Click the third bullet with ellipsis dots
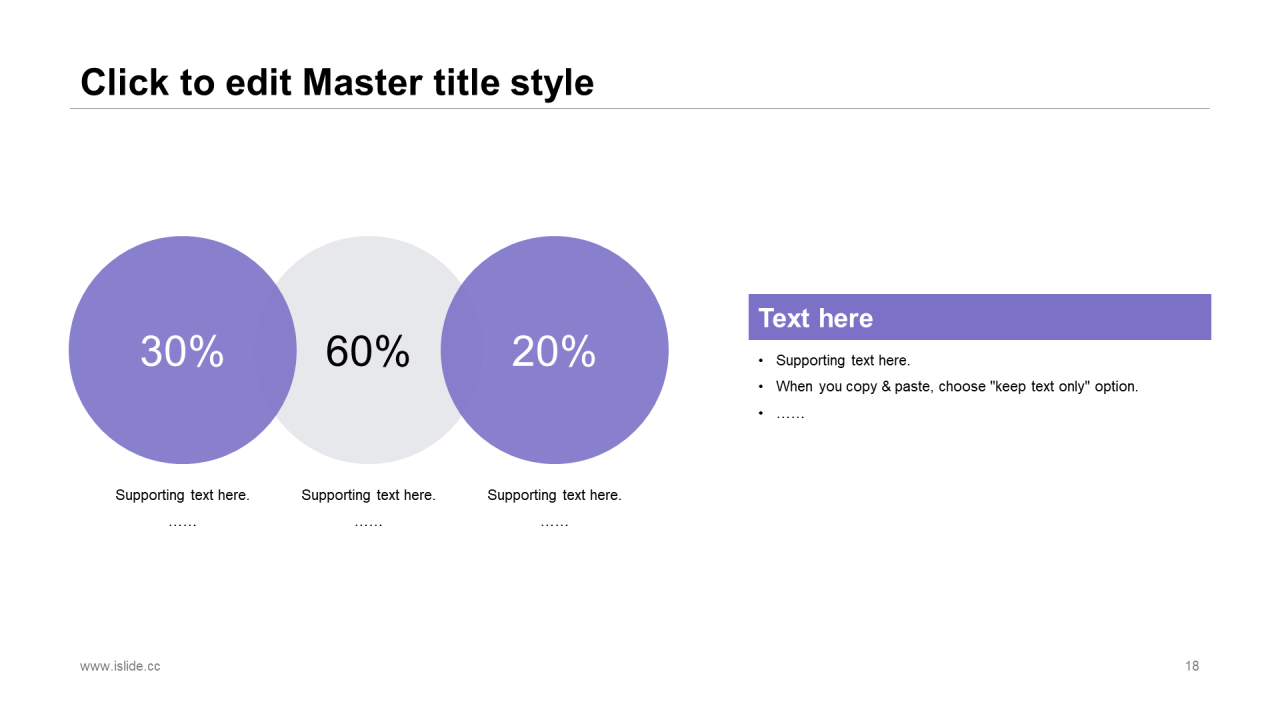Viewport: 1280px width, 720px height. [x=790, y=413]
